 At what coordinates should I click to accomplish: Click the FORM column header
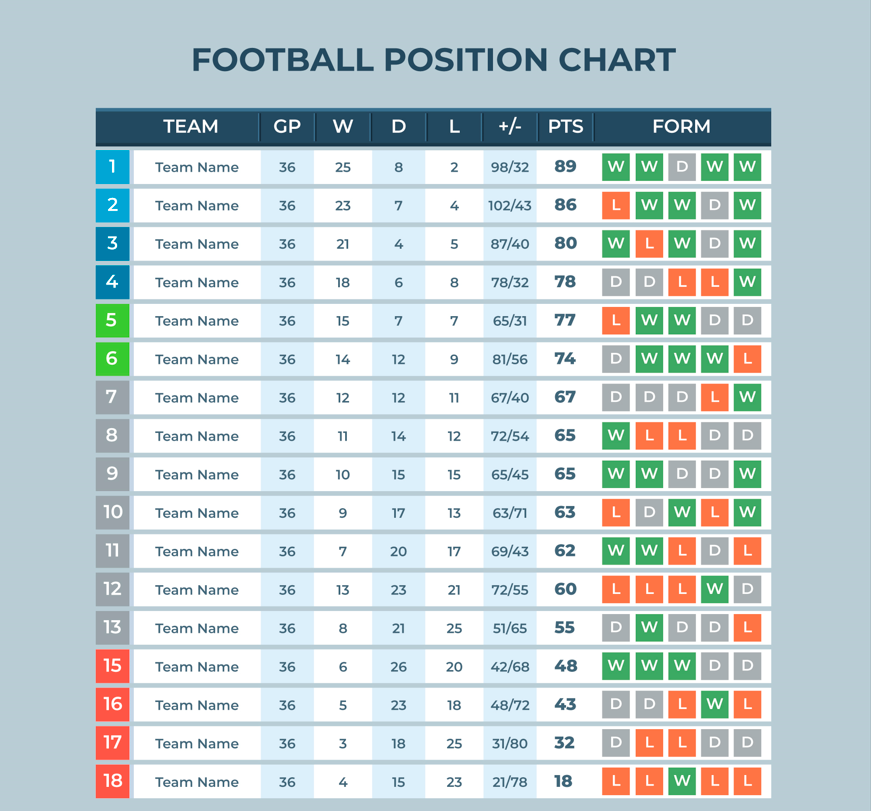(682, 127)
